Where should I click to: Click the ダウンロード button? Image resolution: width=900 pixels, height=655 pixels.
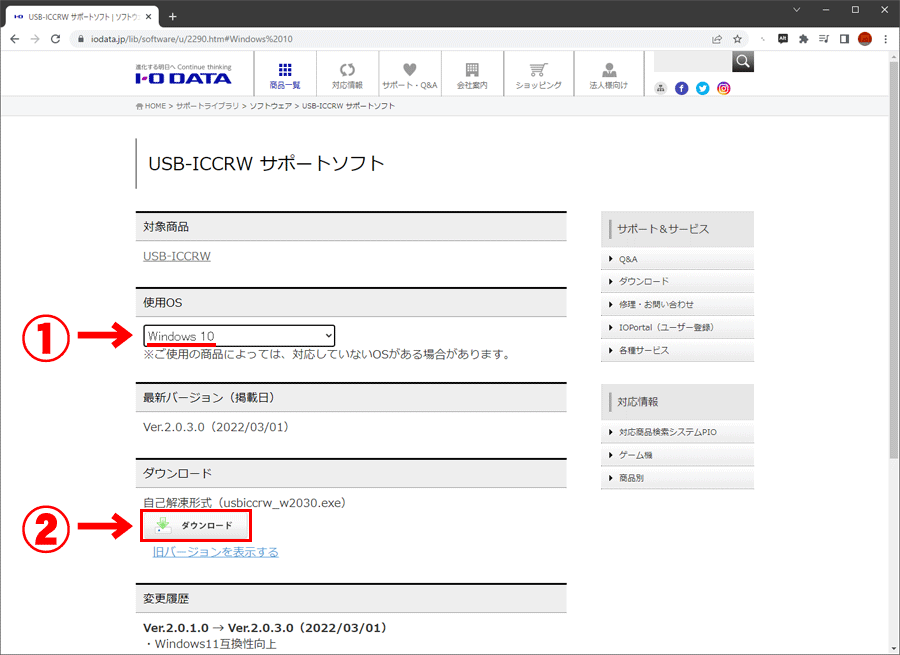click(x=196, y=525)
